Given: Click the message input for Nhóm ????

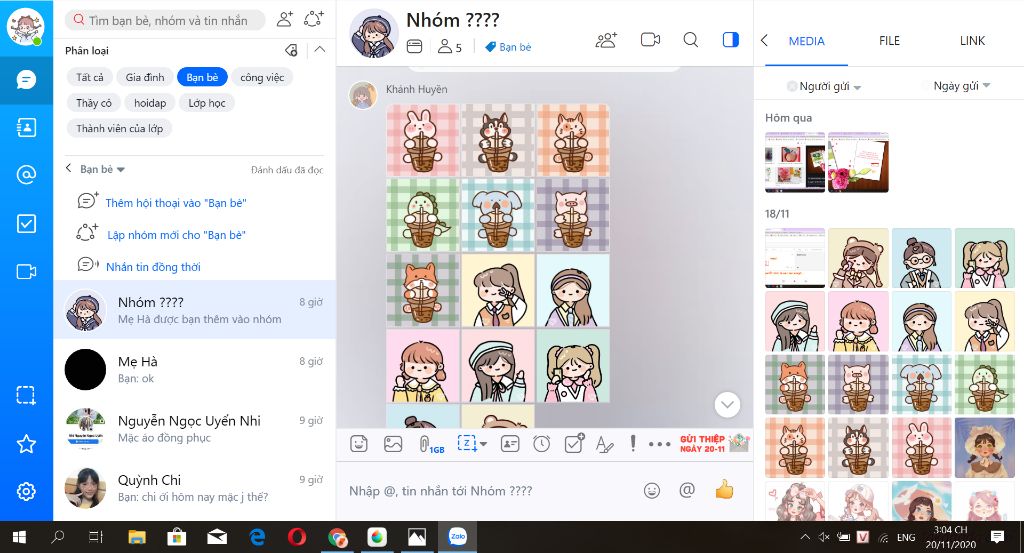Looking at the screenshot, I should [490, 490].
